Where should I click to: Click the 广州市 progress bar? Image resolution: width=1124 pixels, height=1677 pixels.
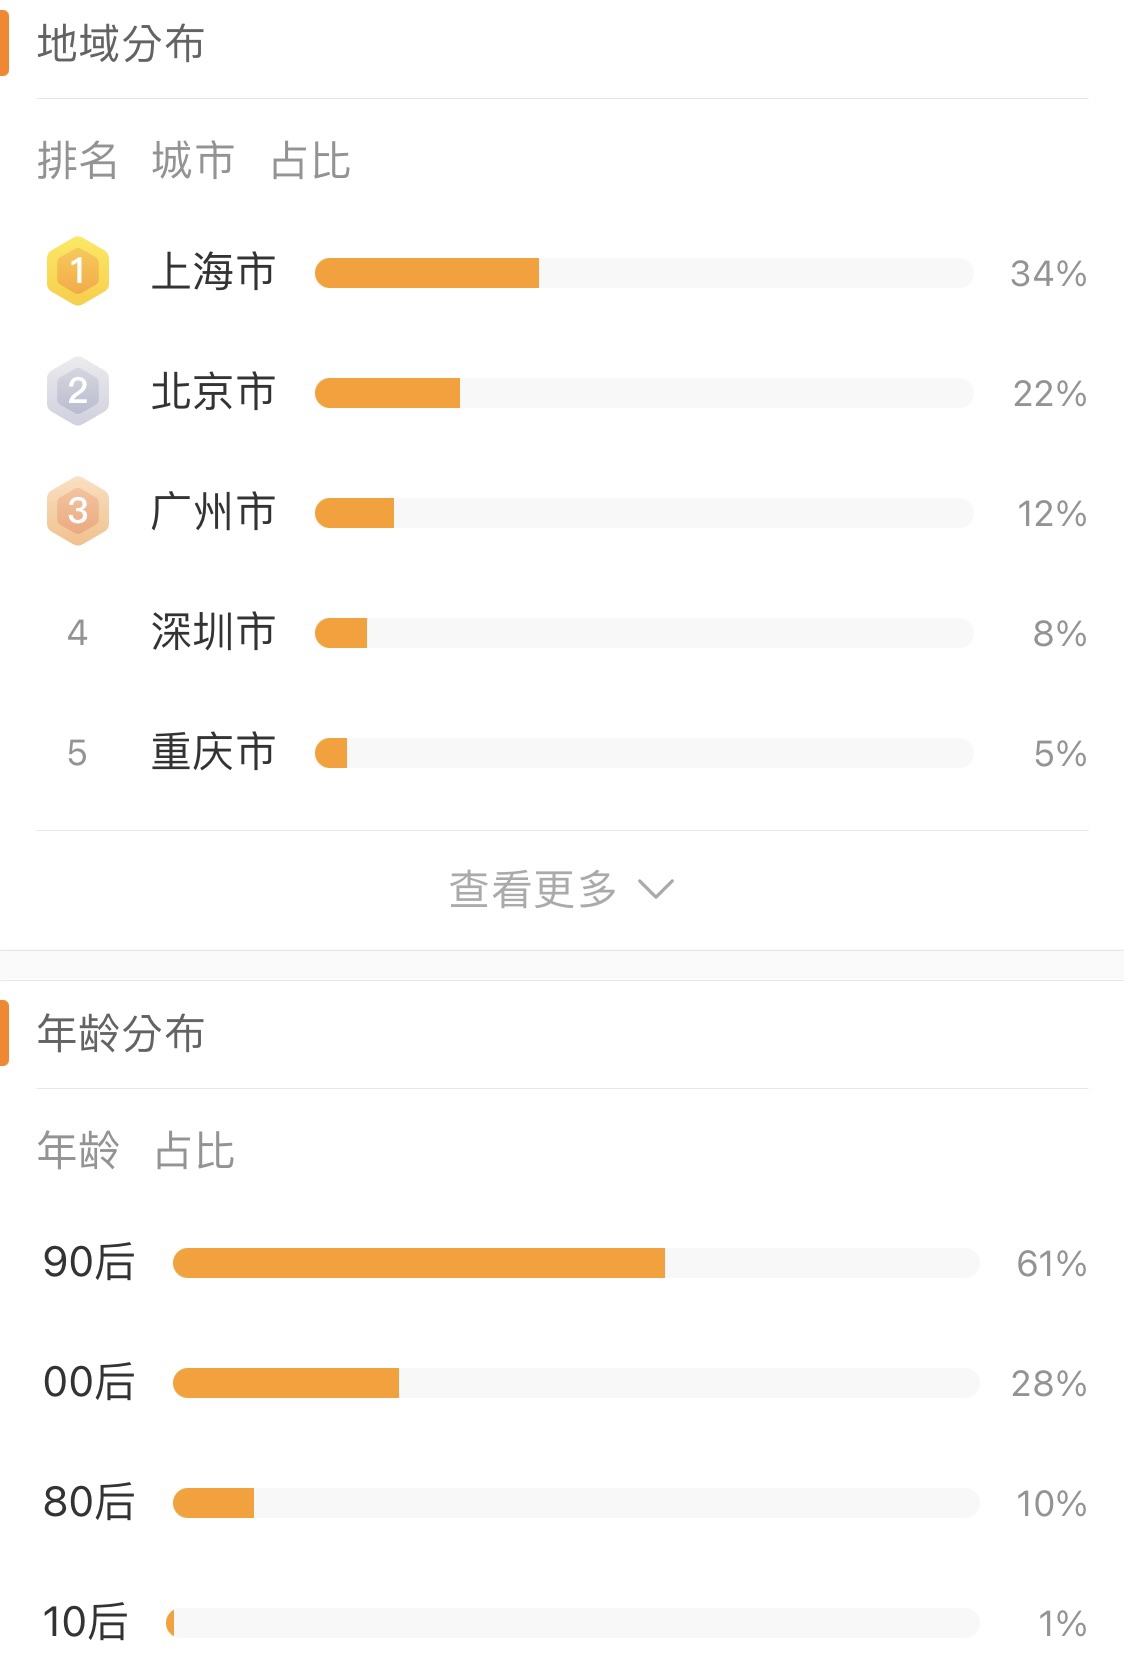pos(644,513)
